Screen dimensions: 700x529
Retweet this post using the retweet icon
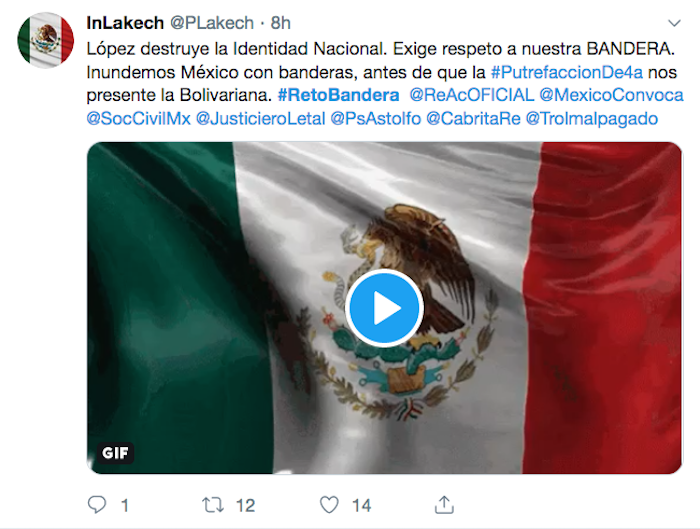coord(212,505)
